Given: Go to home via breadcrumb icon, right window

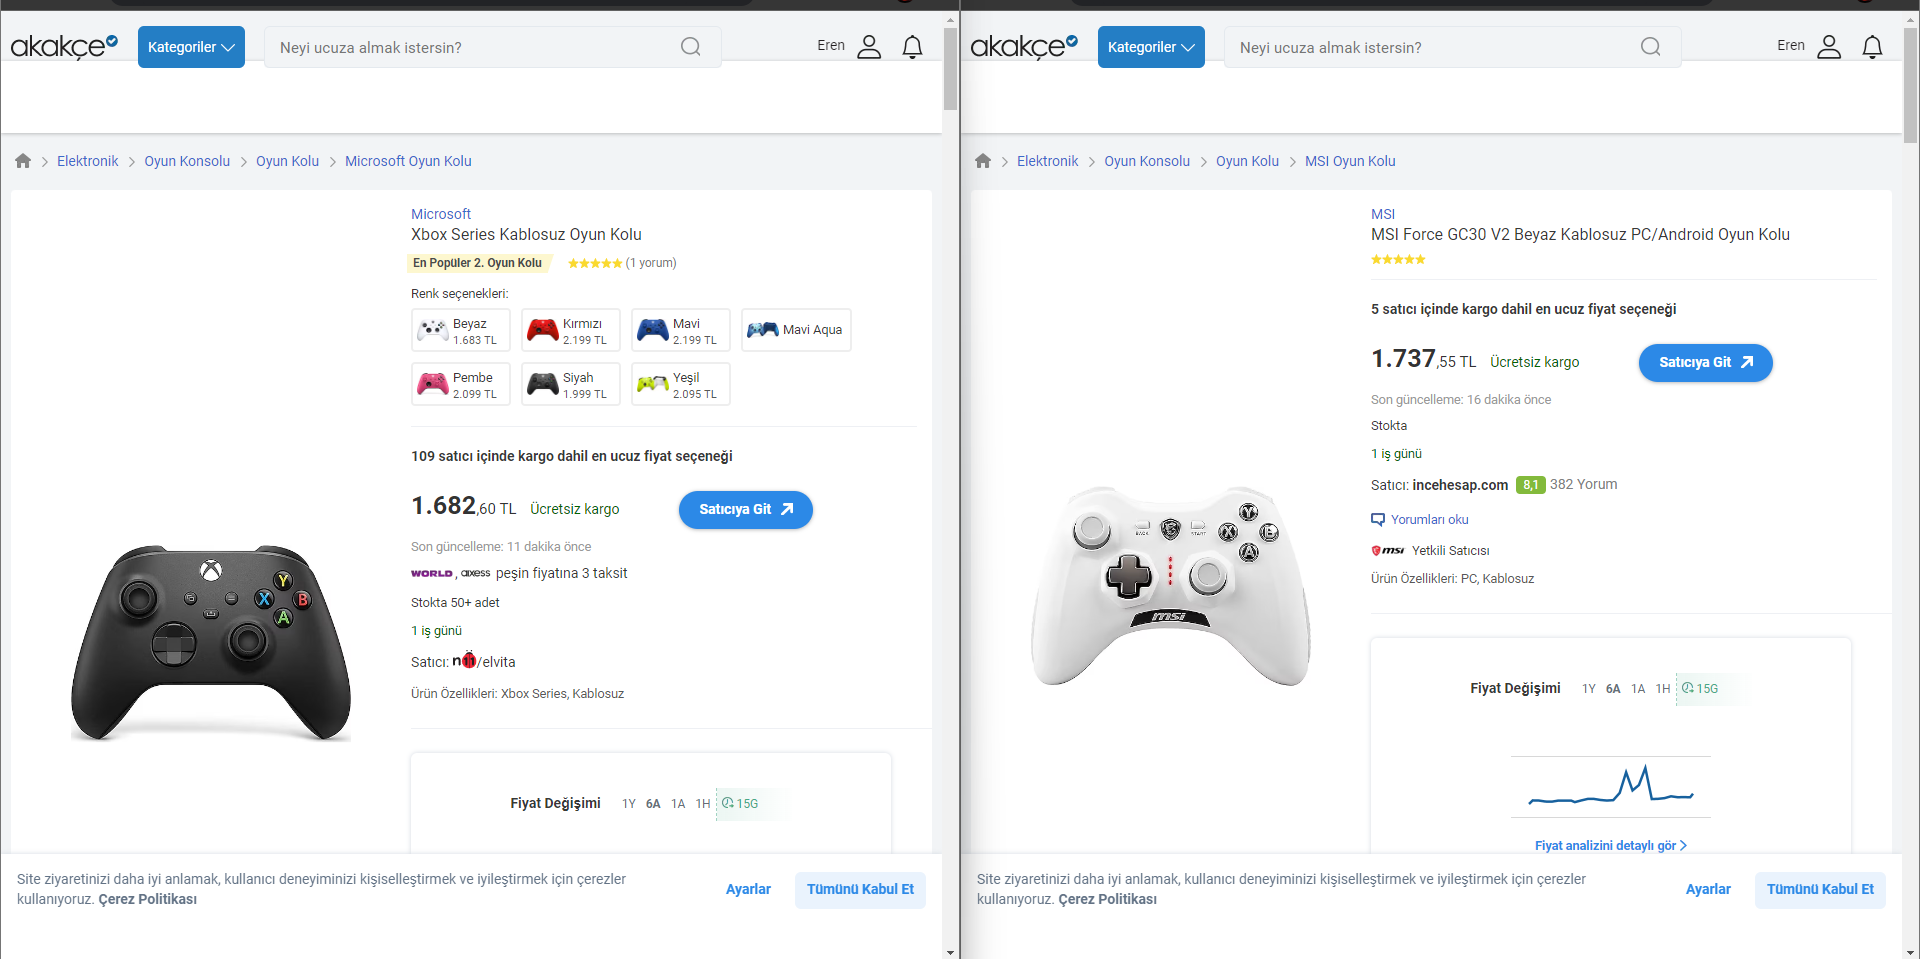Looking at the screenshot, I should (x=983, y=161).
